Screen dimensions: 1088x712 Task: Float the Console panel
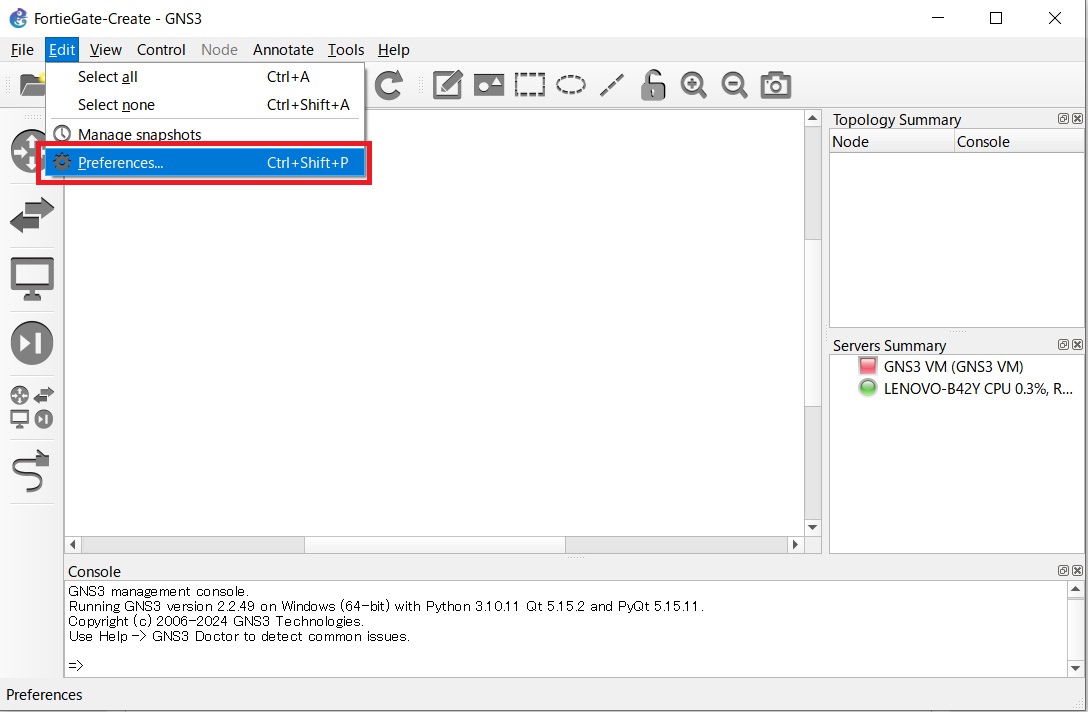point(1062,570)
